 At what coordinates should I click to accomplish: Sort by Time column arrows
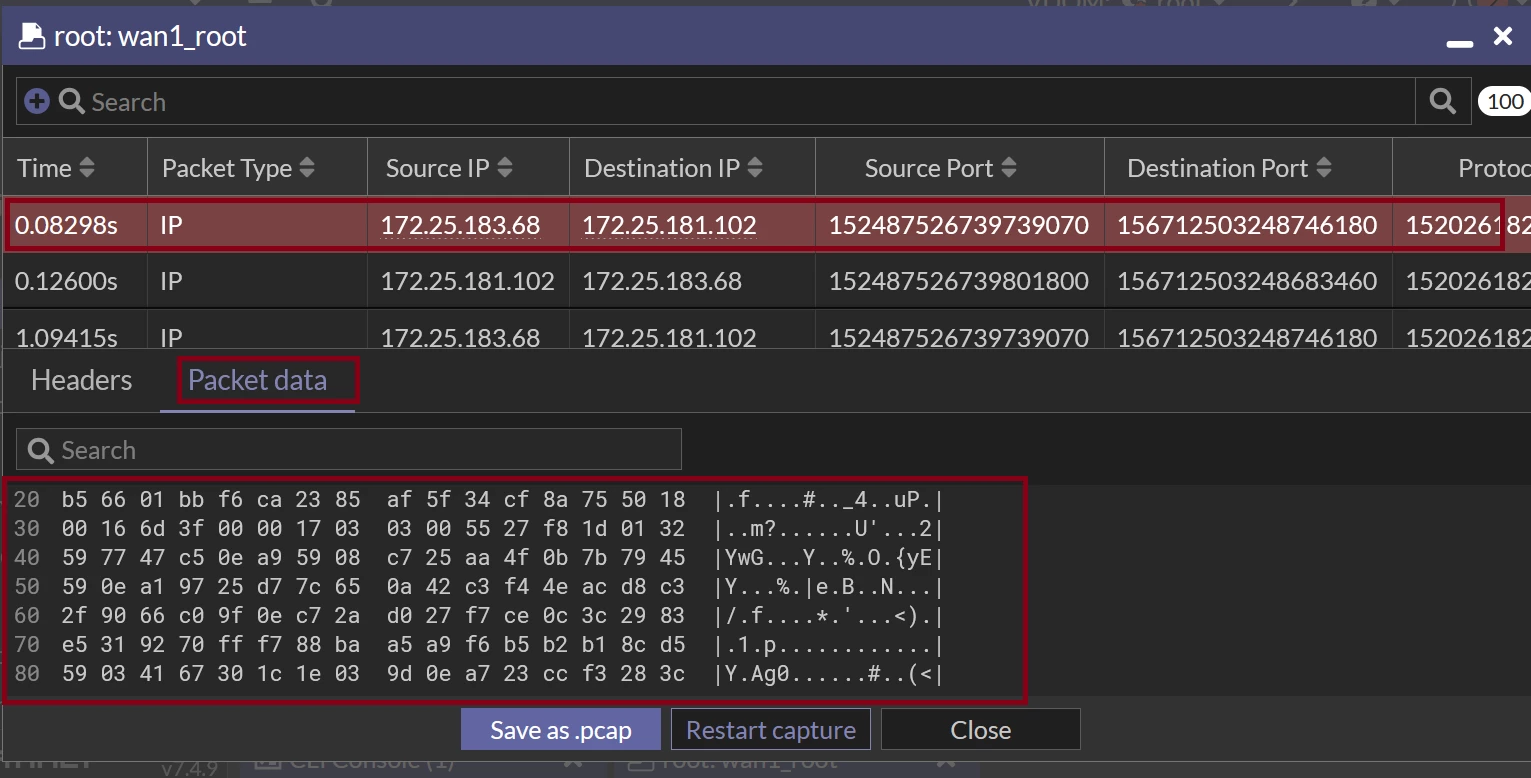point(87,168)
